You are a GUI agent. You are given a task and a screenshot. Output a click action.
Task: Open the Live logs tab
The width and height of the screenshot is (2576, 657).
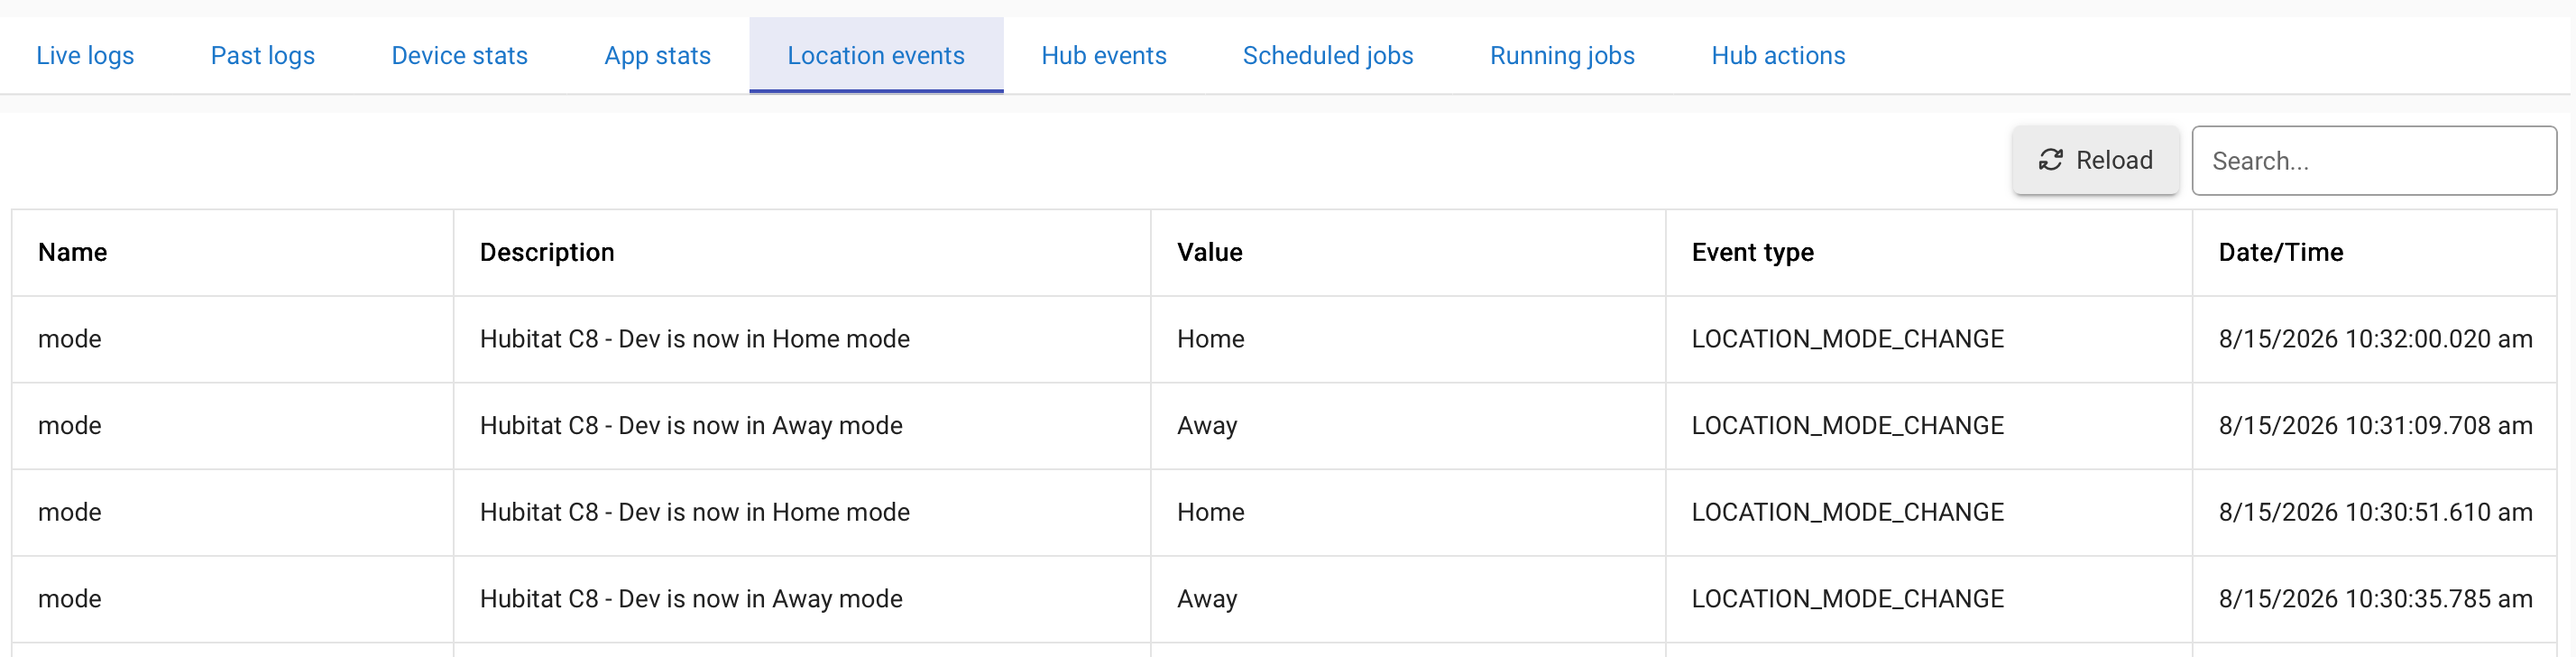coord(85,56)
